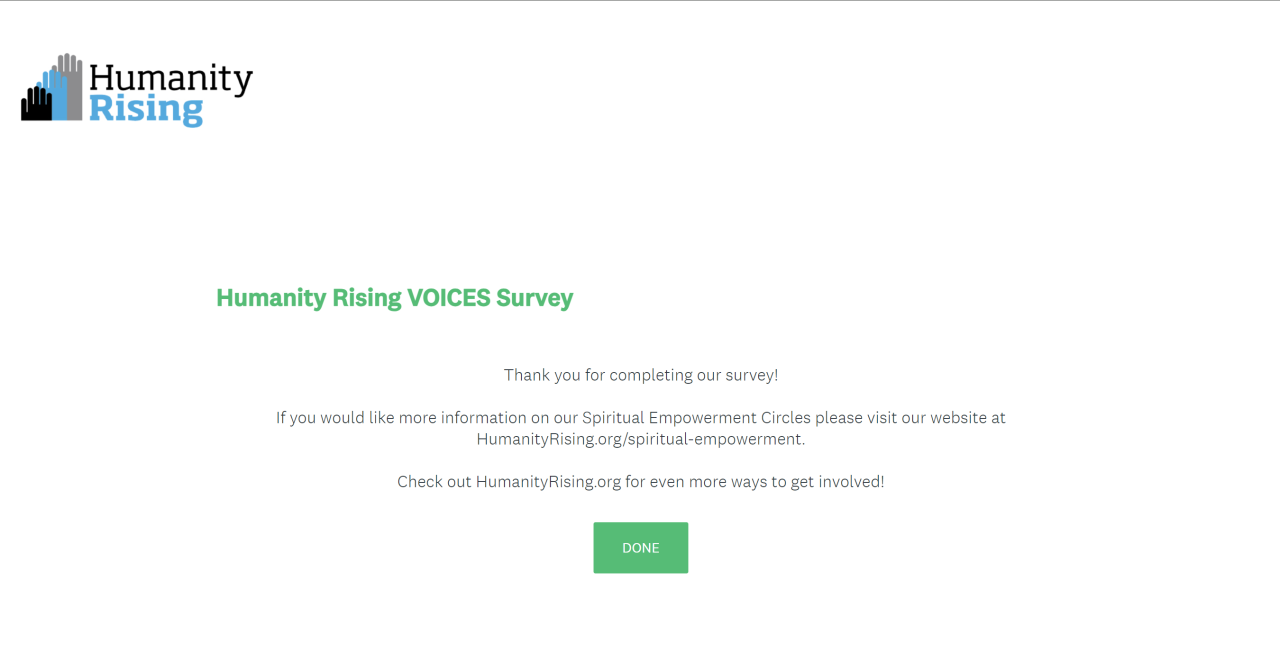Click the blue "Rising" logo wordmark
The width and height of the screenshot is (1280, 663).
pyautogui.click(x=146, y=109)
